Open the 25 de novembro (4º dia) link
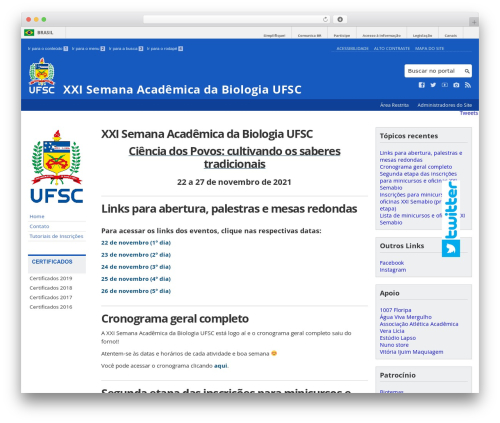Screen dimensions: 500x423 [136, 279]
